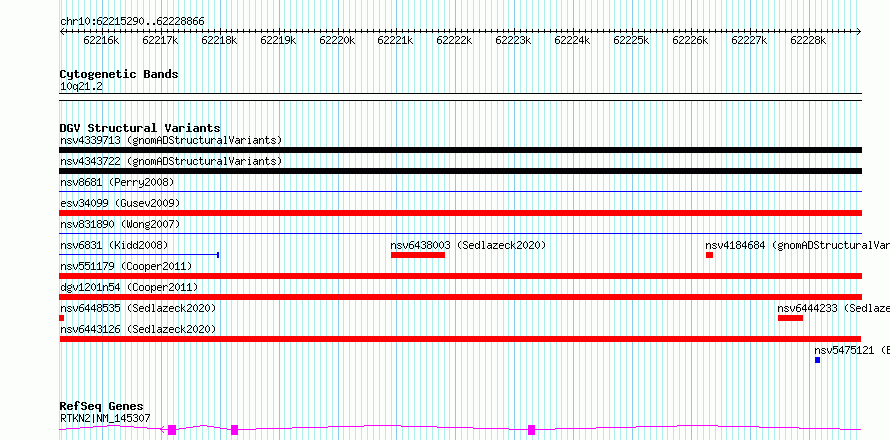Click the 62217k ruler tick label
The width and height of the screenshot is (890, 440).
(x=160, y=40)
